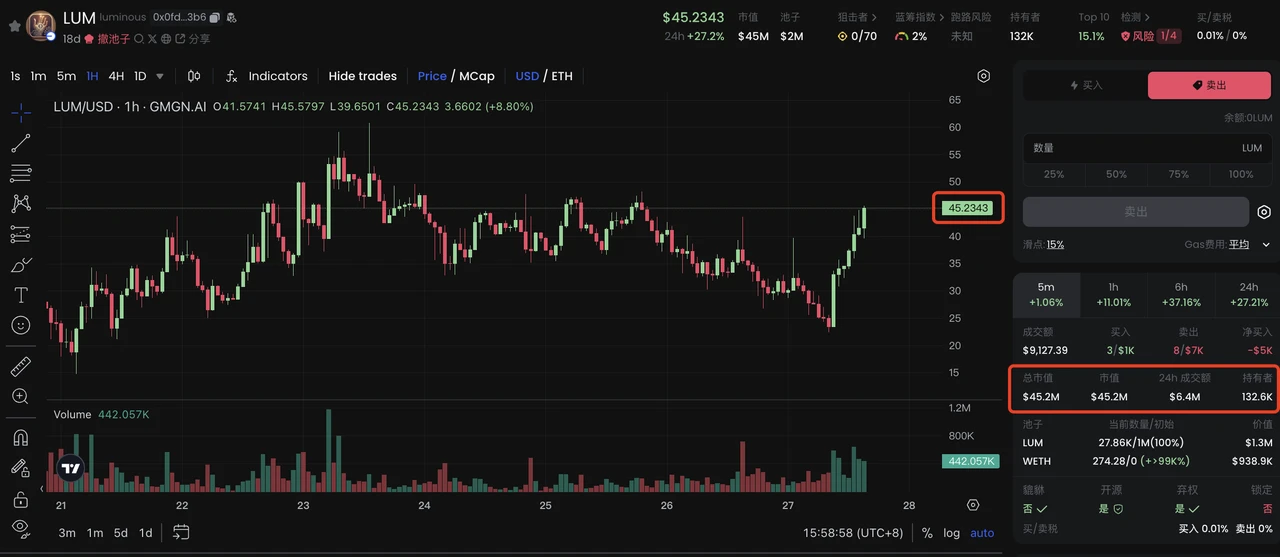
Task: Expand the timeframe interval dropdown
Action: point(160,76)
